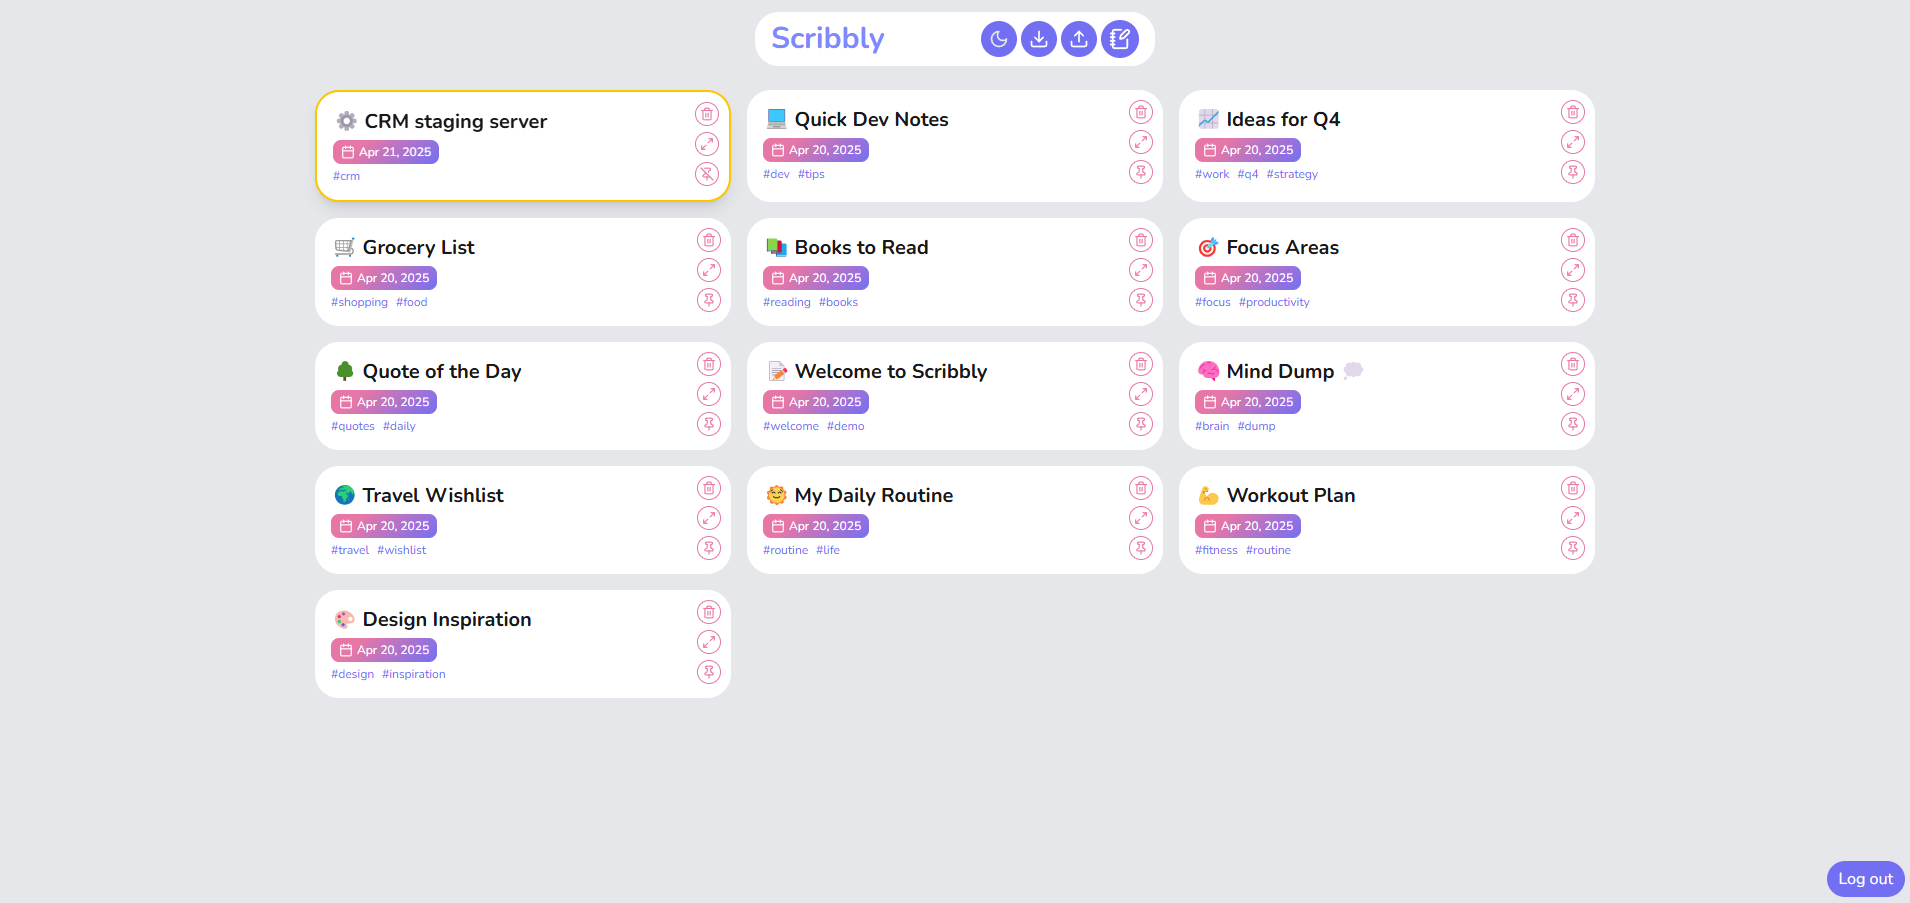Image resolution: width=1910 pixels, height=903 pixels.
Task: Delete the Quote of the Day note
Action: tap(709, 364)
